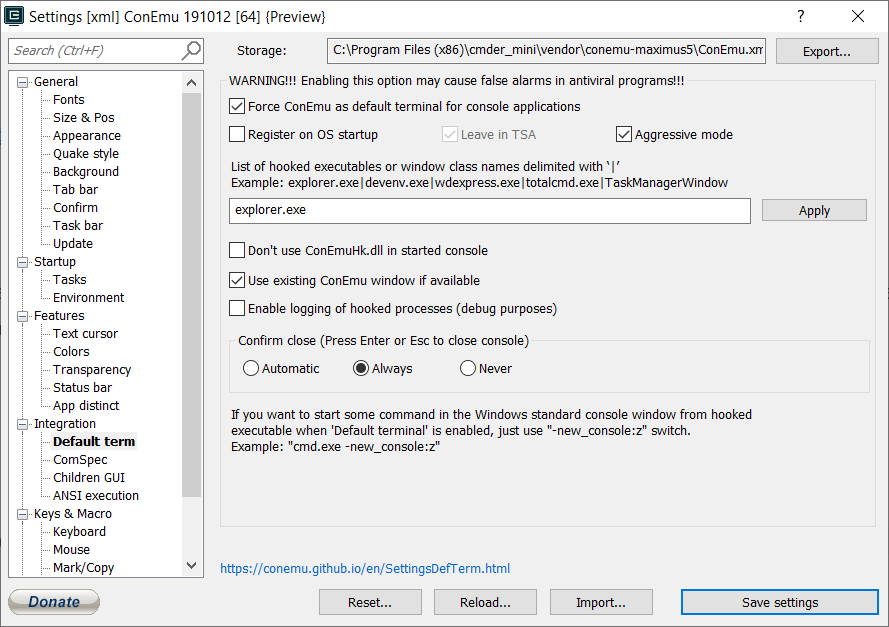Collapse the General tree section
This screenshot has height=627, width=889.
pyautogui.click(x=24, y=82)
